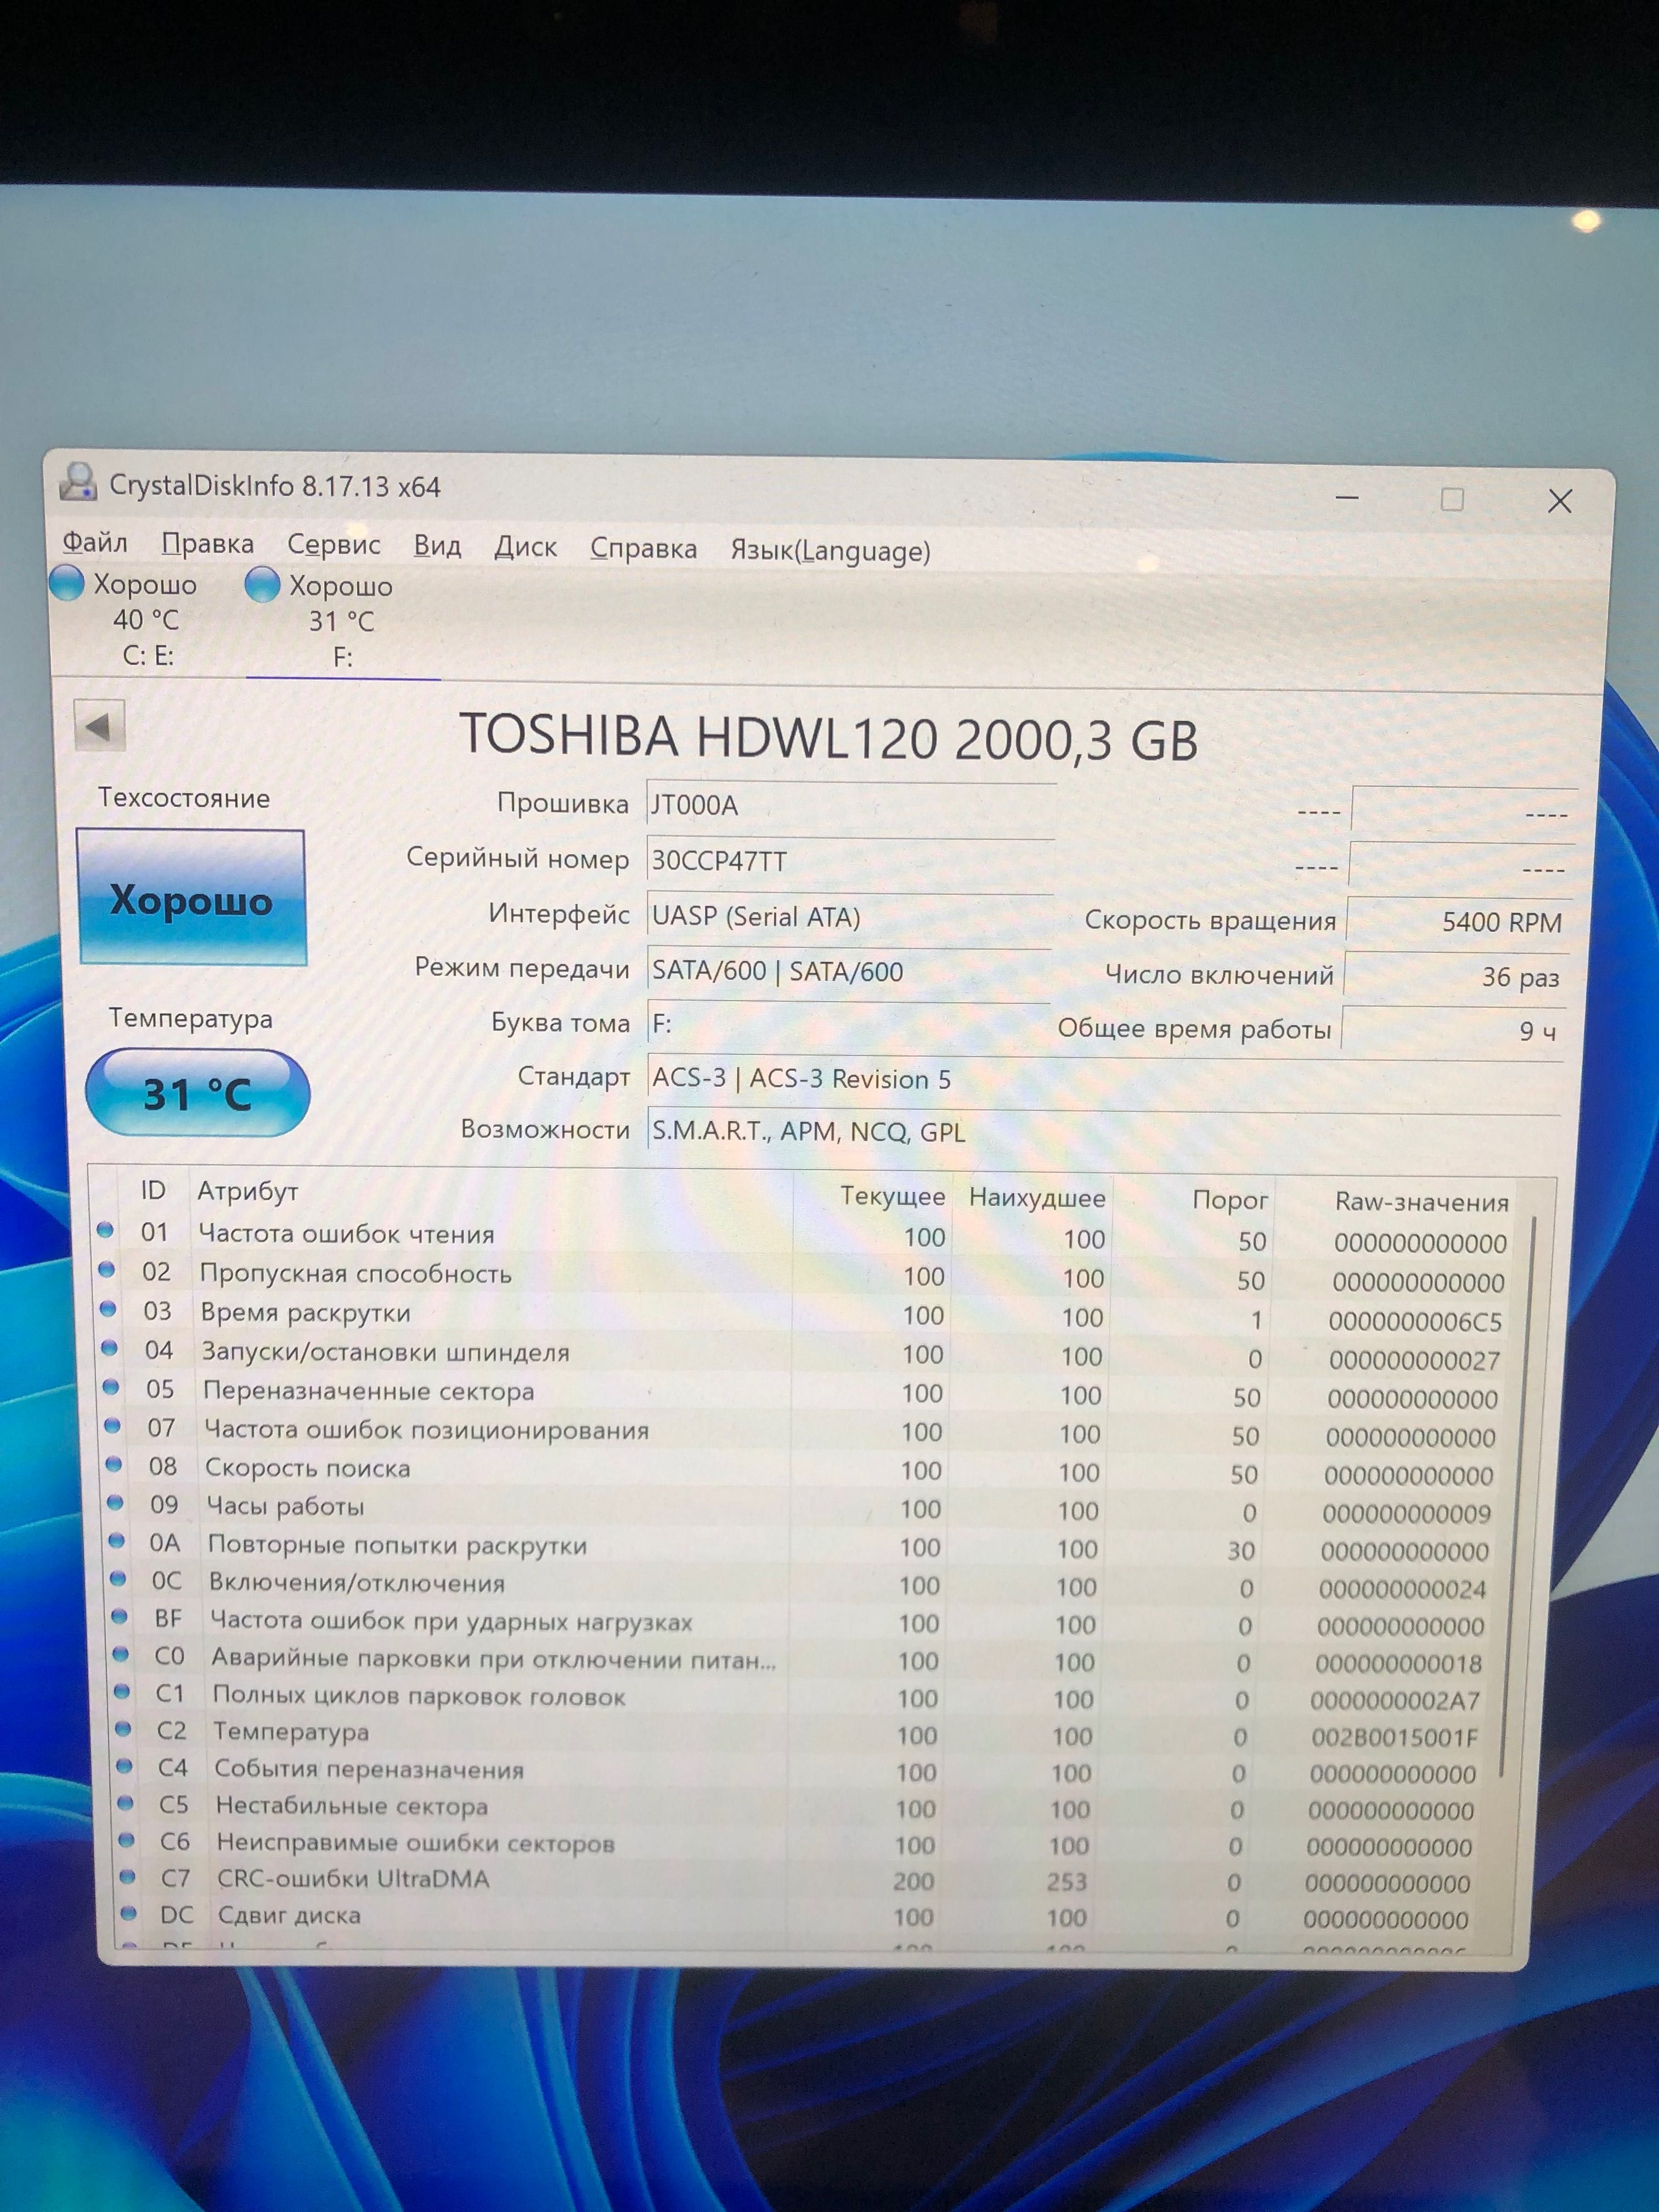1659x2212 pixels.
Task: Click the status dot of attribute DC
Action: (x=128, y=1914)
